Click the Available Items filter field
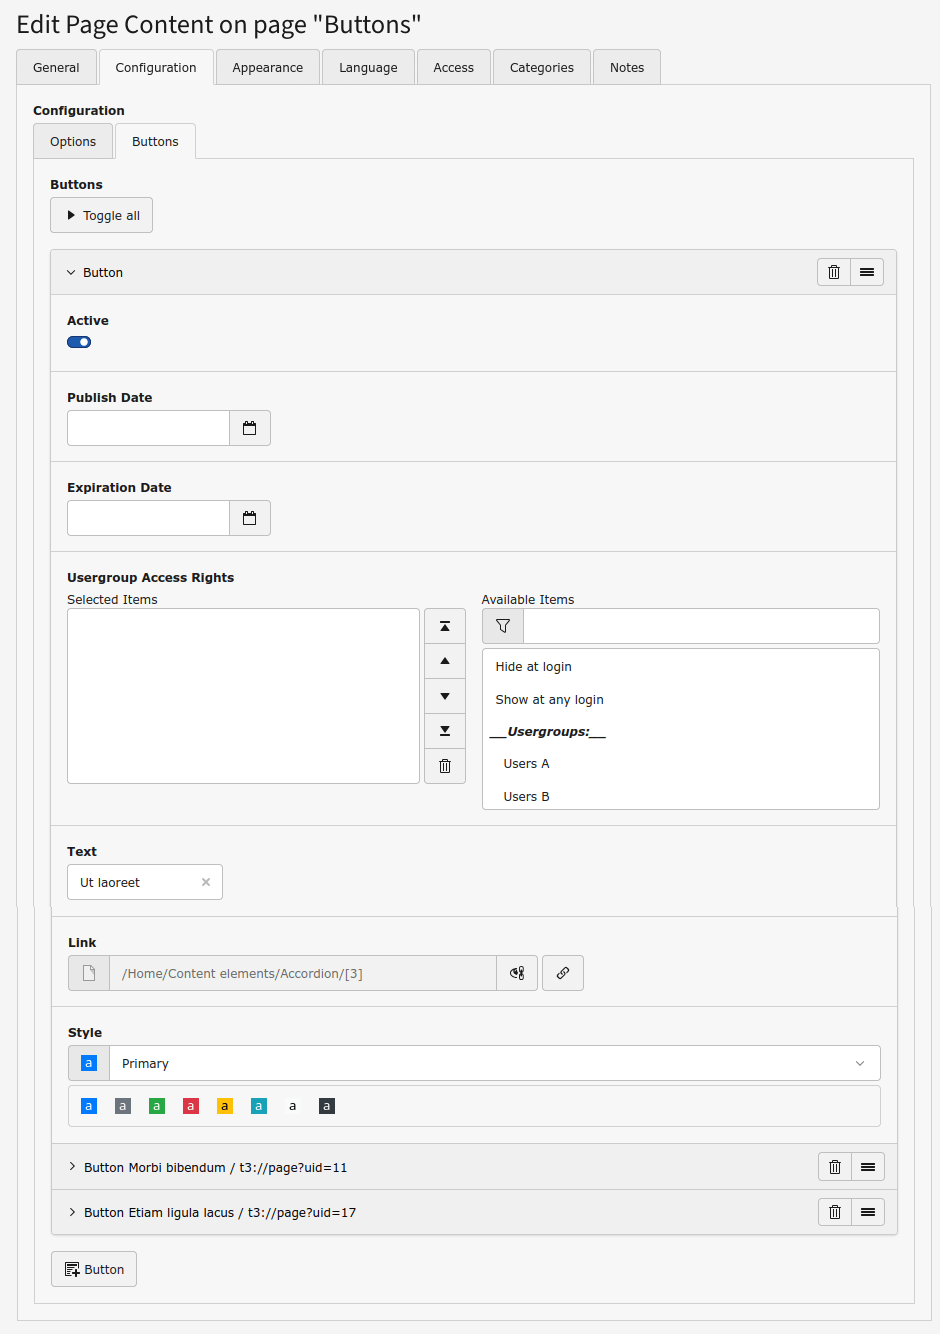940x1334 pixels. [700, 626]
